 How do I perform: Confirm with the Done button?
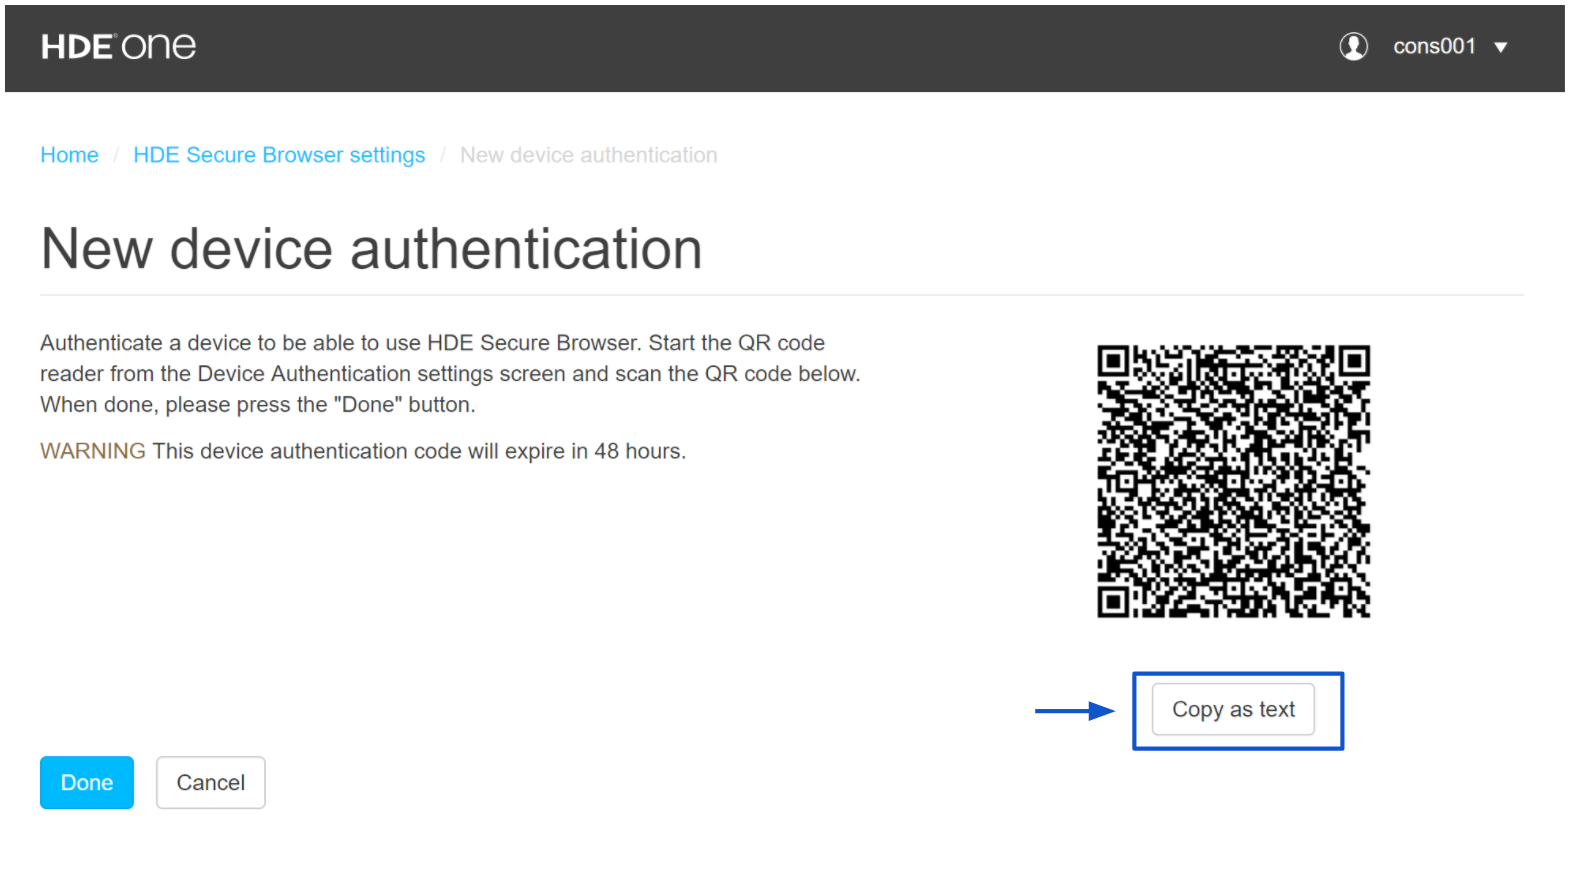pos(87,782)
